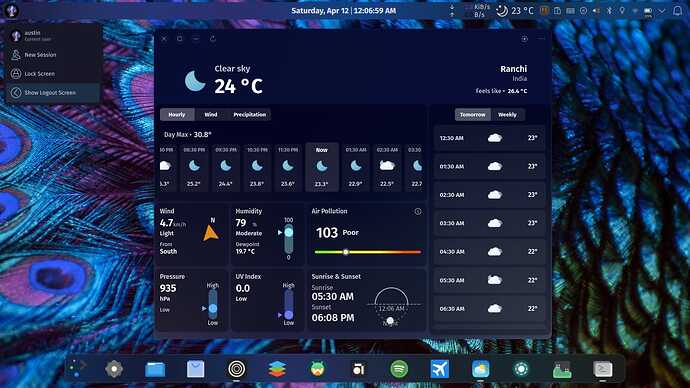Switch to the Precipitation tab
Image resolution: width=690 pixels, height=388 pixels.
pyautogui.click(x=250, y=114)
